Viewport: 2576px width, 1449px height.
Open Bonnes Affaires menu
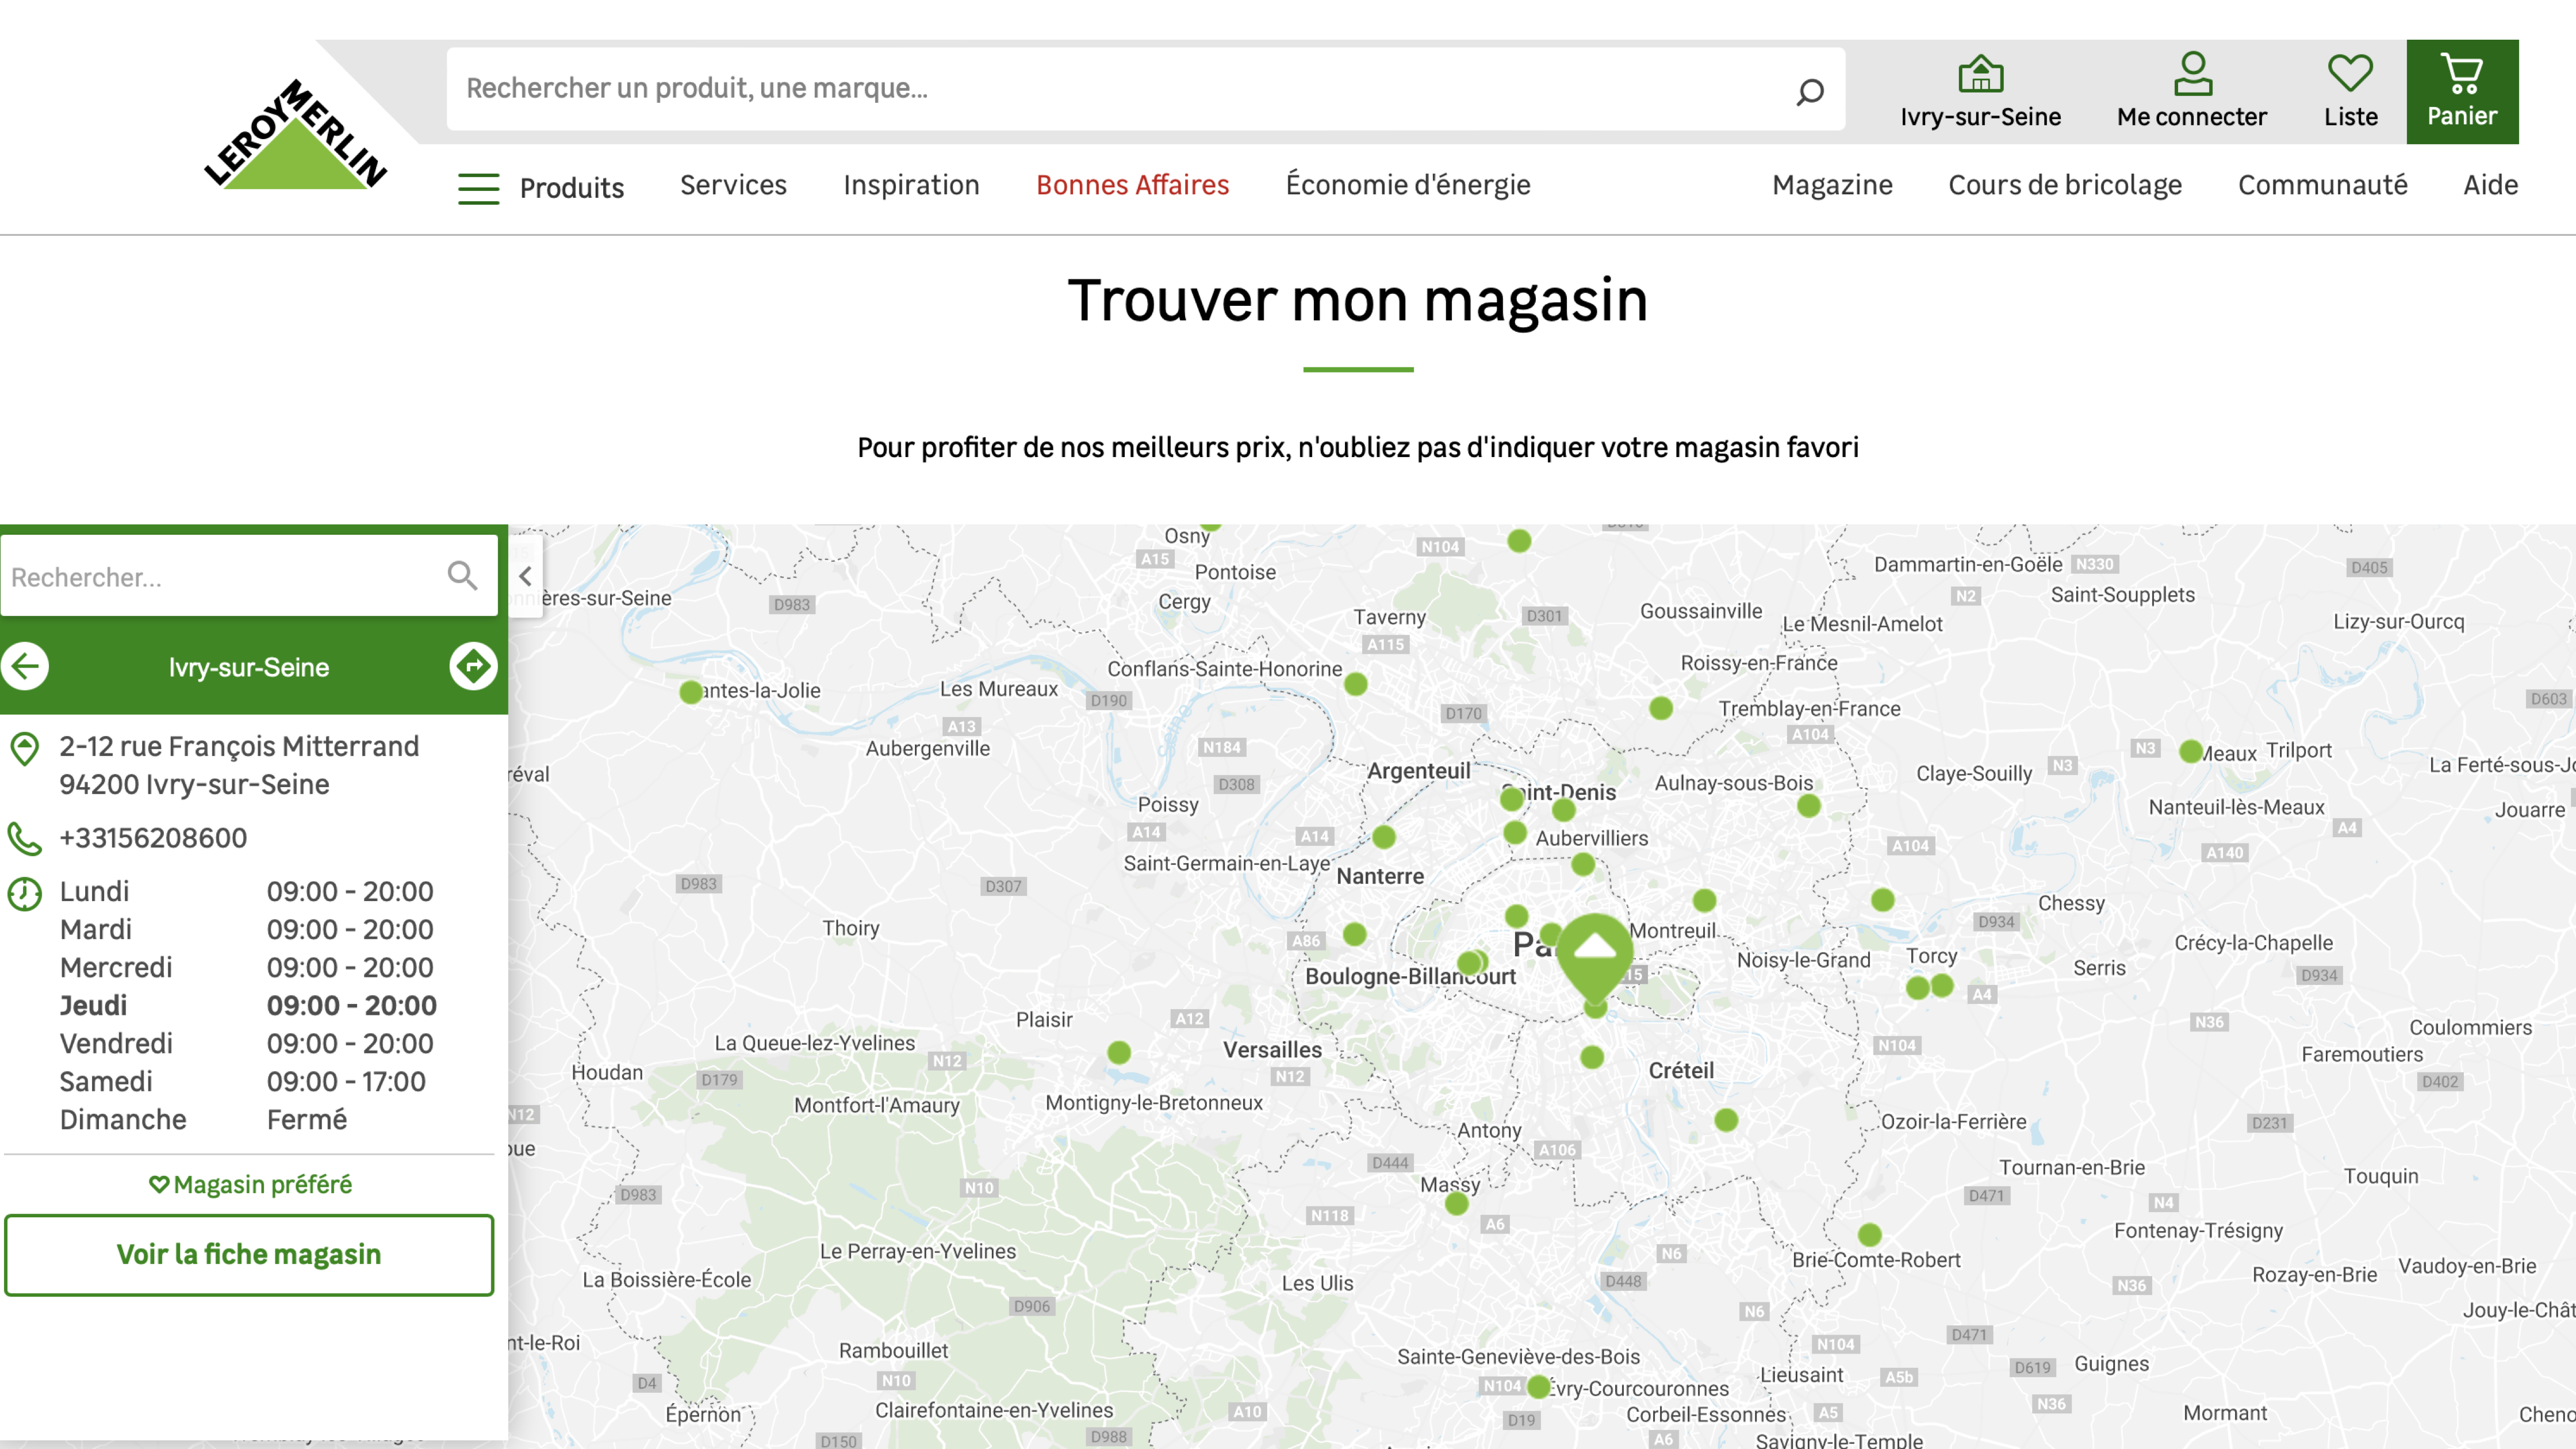[x=1132, y=185]
